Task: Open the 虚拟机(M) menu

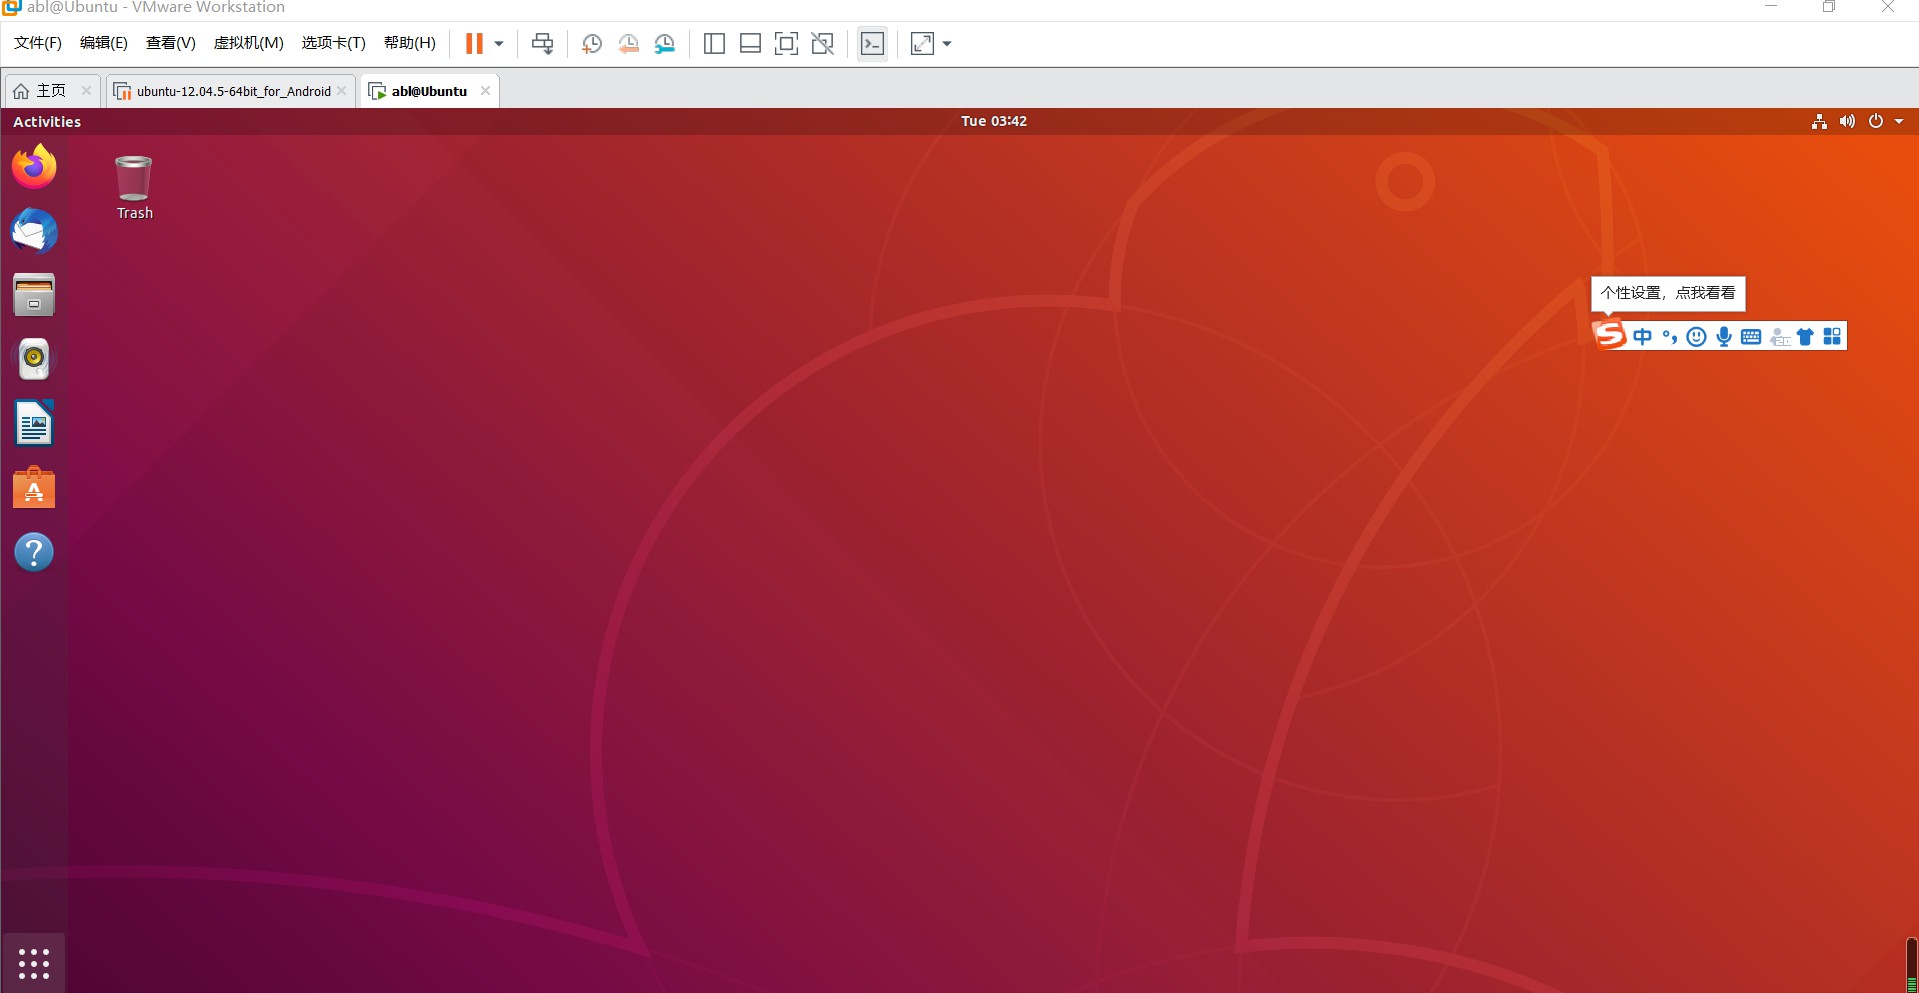Action: point(249,43)
